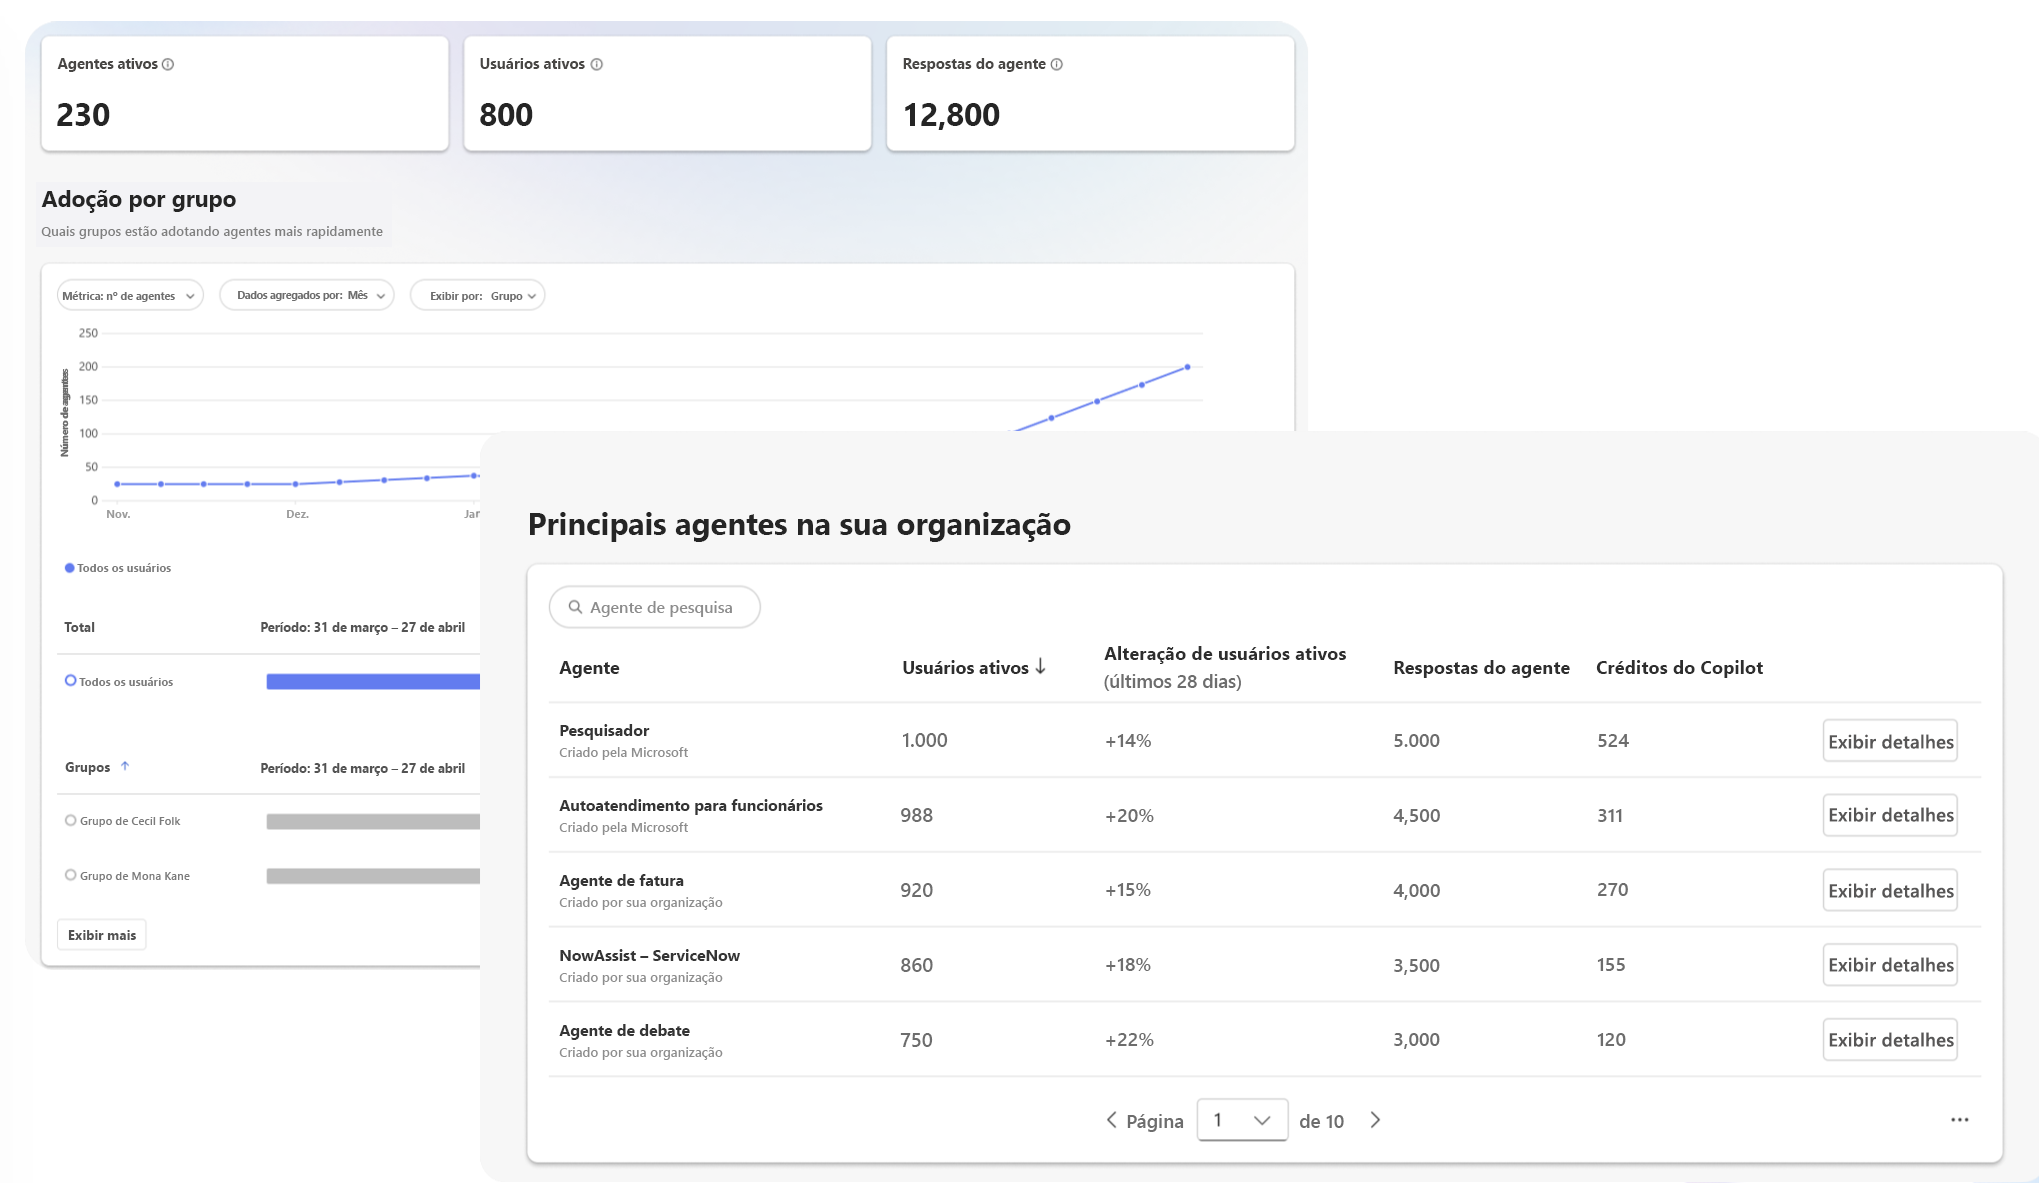The image size is (2039, 1183).
Task: Open the page number dropdown
Action: pos(1242,1120)
